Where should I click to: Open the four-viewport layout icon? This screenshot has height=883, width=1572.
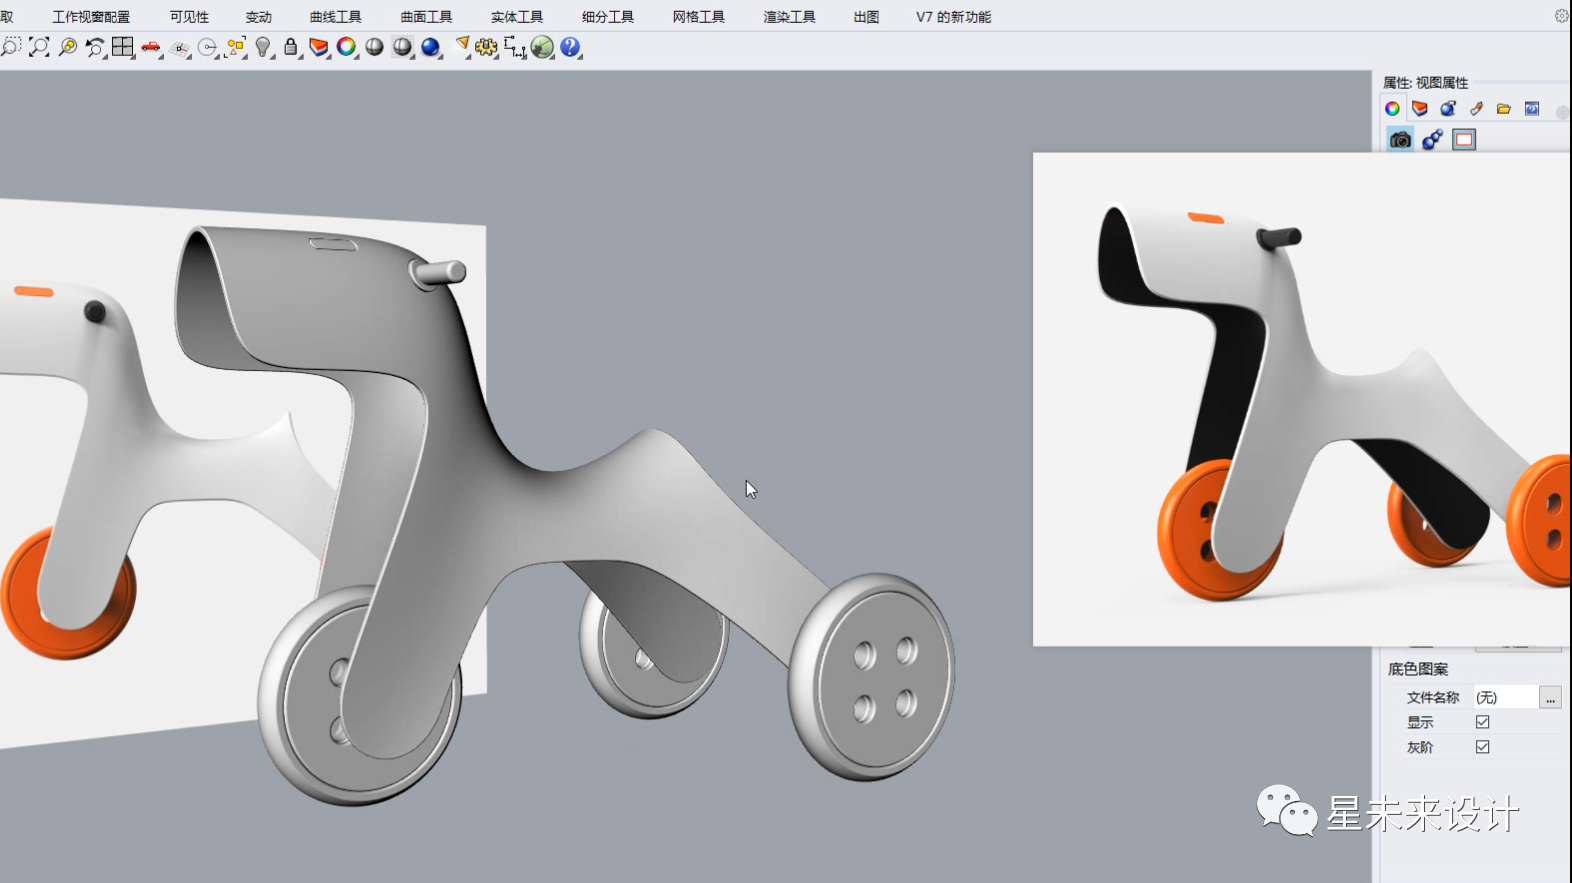click(x=123, y=47)
